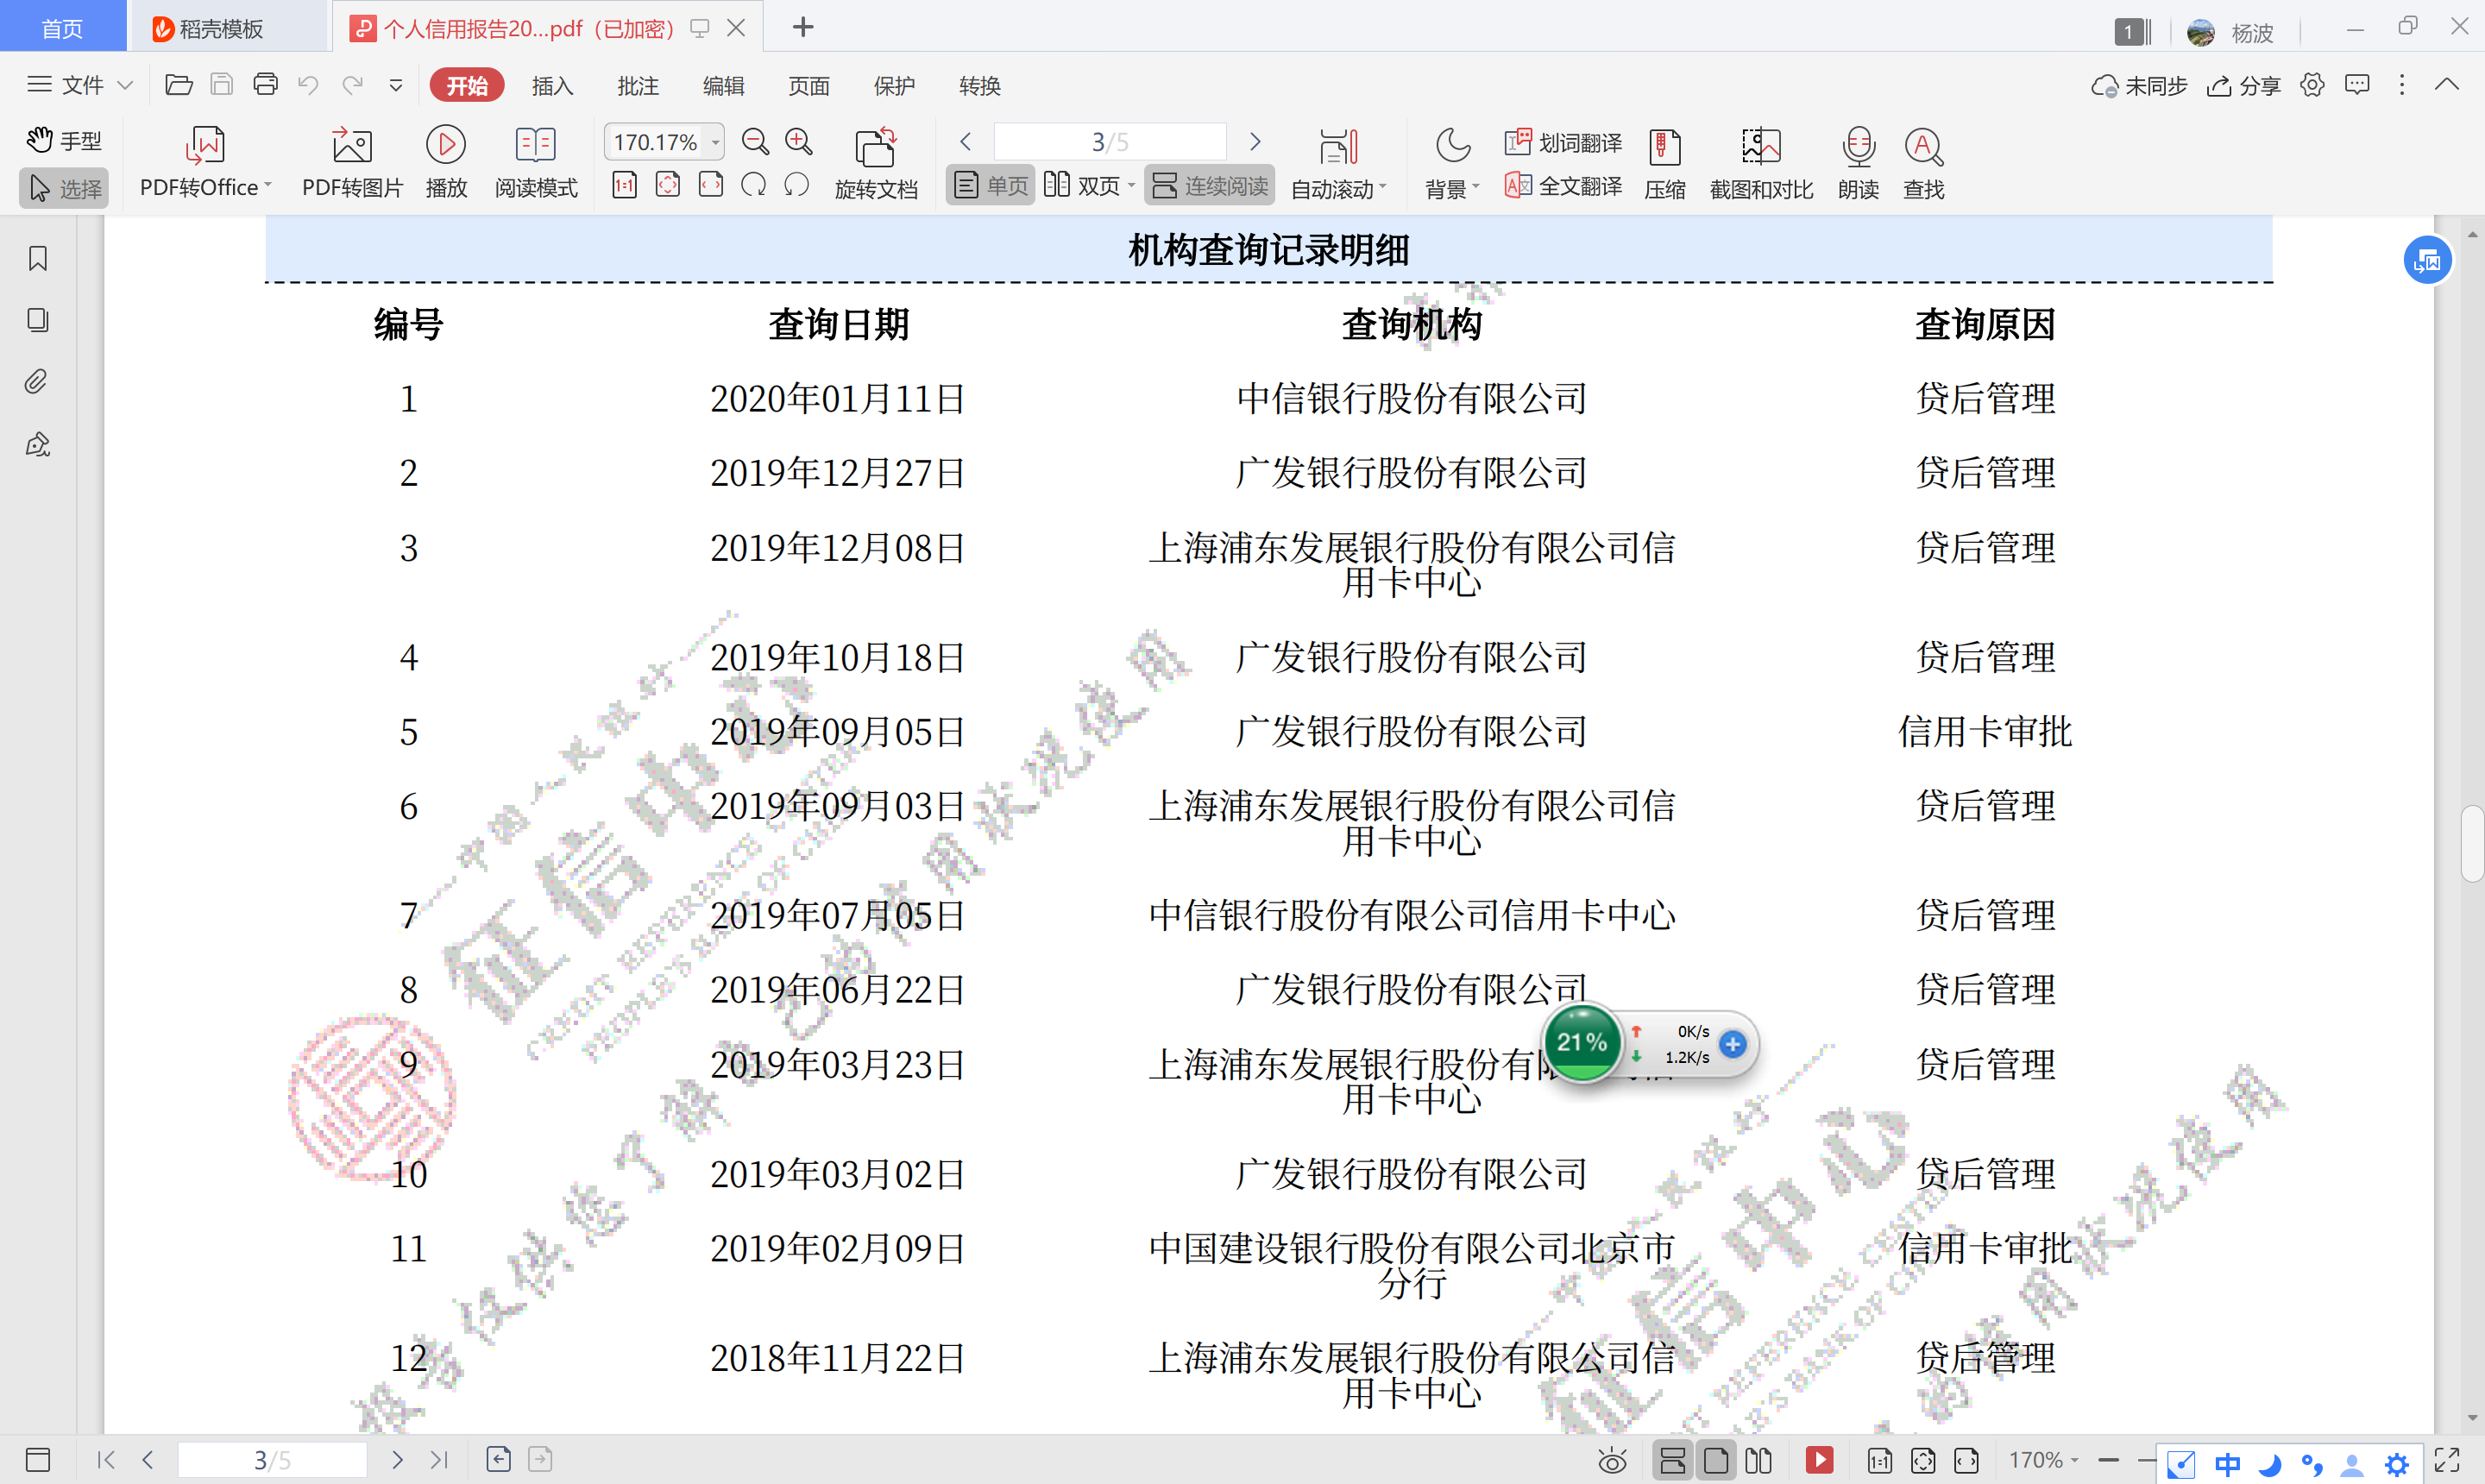Open 自动滚动 auto scroll options

[x=1338, y=163]
